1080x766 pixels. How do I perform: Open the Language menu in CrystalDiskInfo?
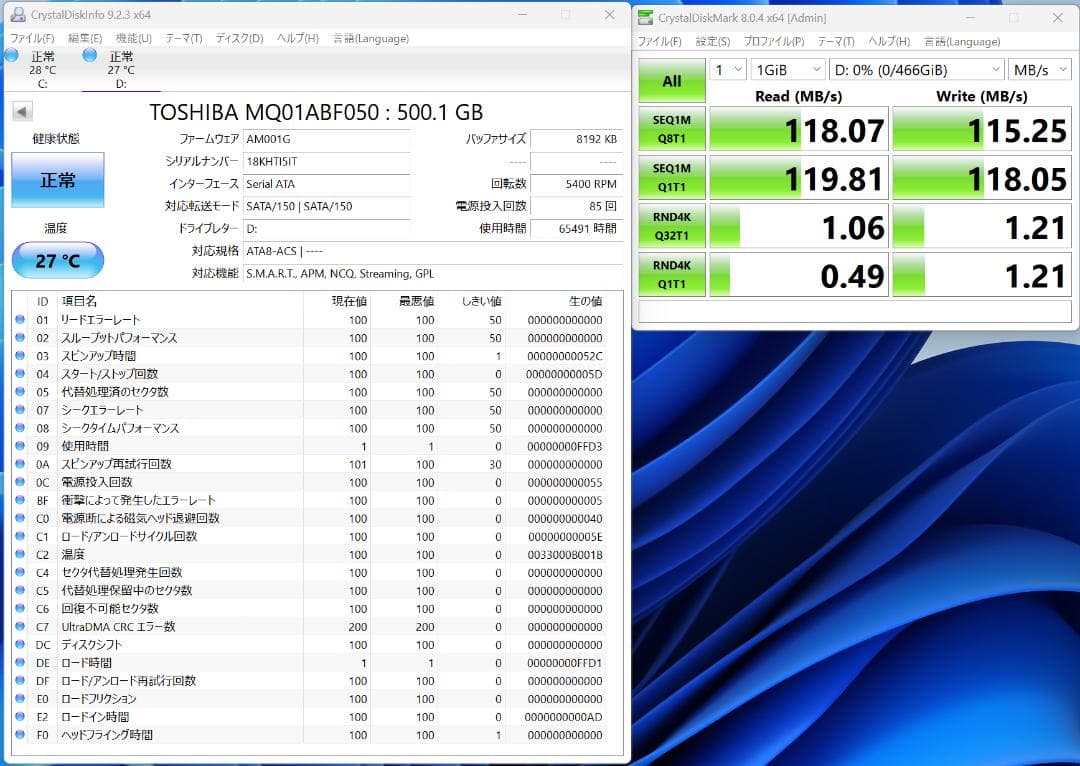coord(371,39)
